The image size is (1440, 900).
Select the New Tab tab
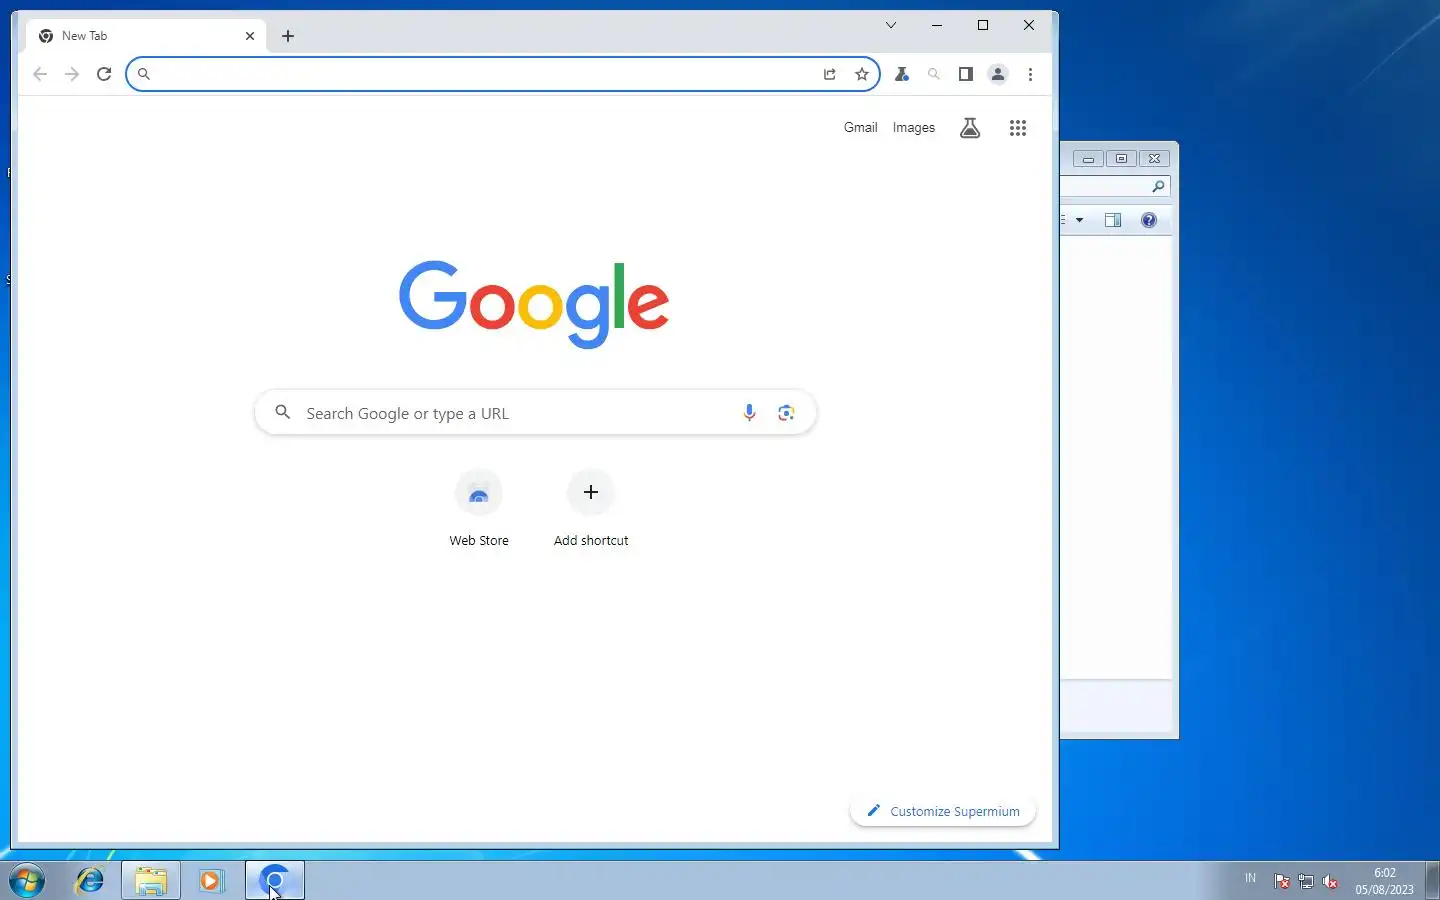point(146,36)
